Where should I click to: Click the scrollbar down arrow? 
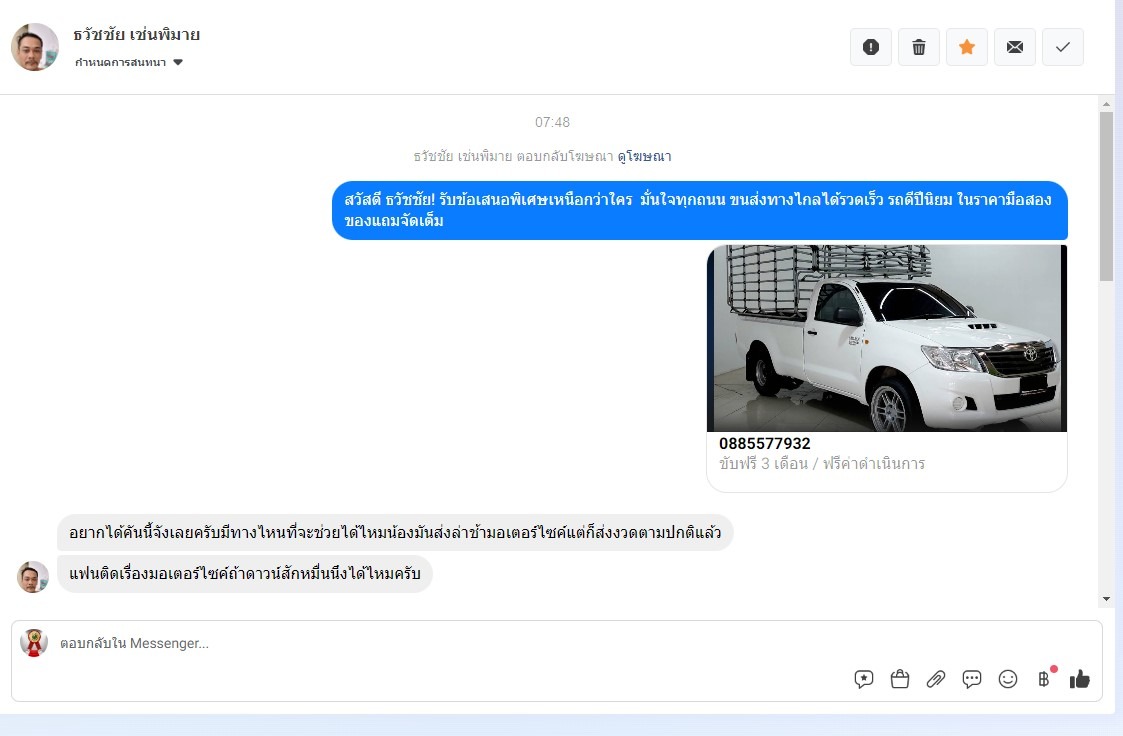tap(1105, 598)
